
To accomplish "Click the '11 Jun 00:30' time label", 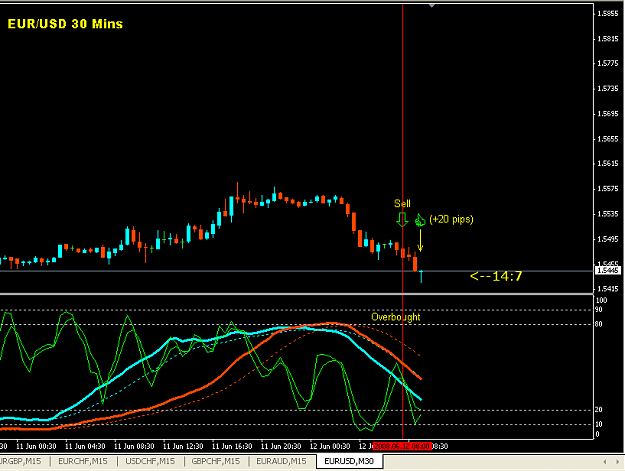I will (36, 446).
